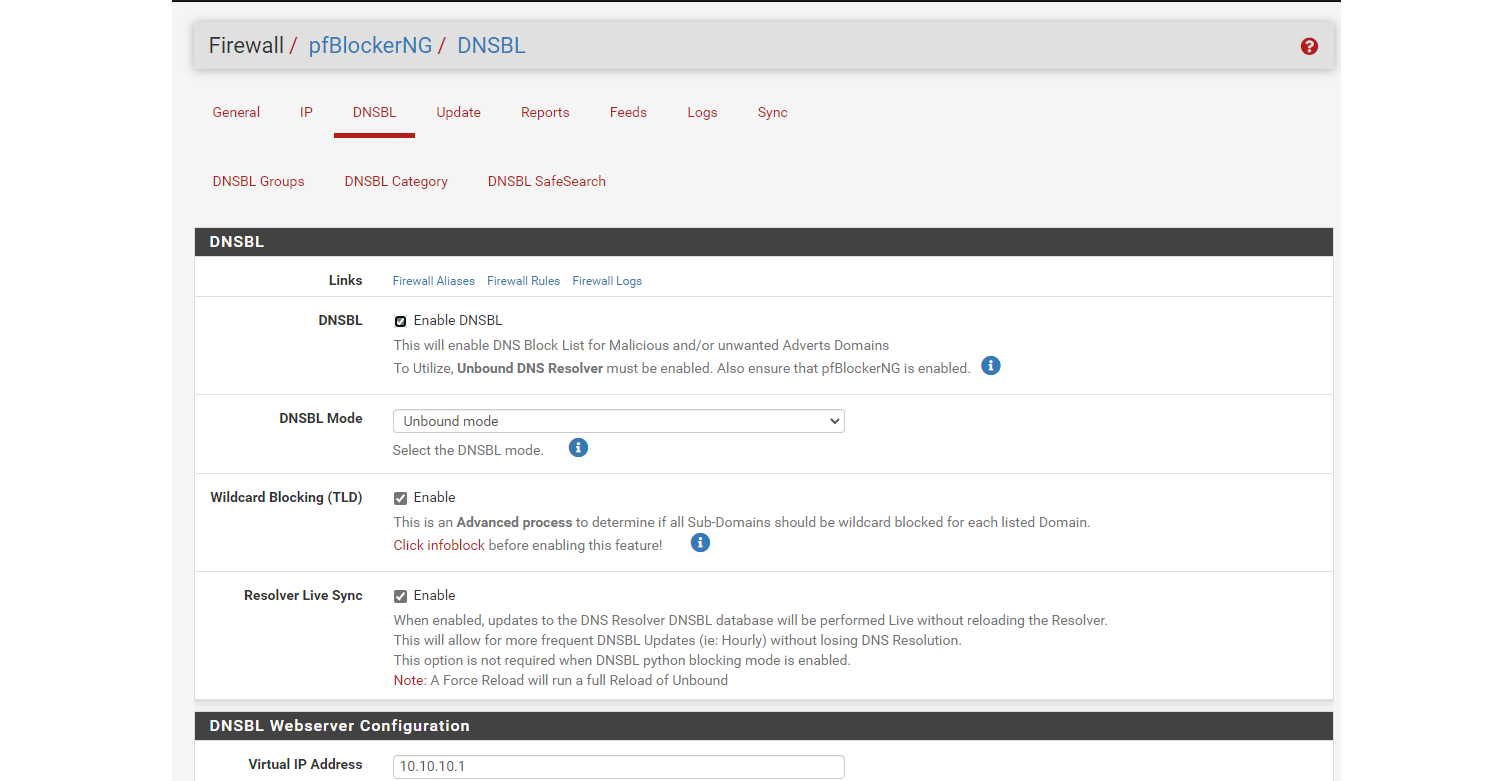Open the red help icon in header
Viewport: 1512px width, 781px height.
pos(1309,46)
